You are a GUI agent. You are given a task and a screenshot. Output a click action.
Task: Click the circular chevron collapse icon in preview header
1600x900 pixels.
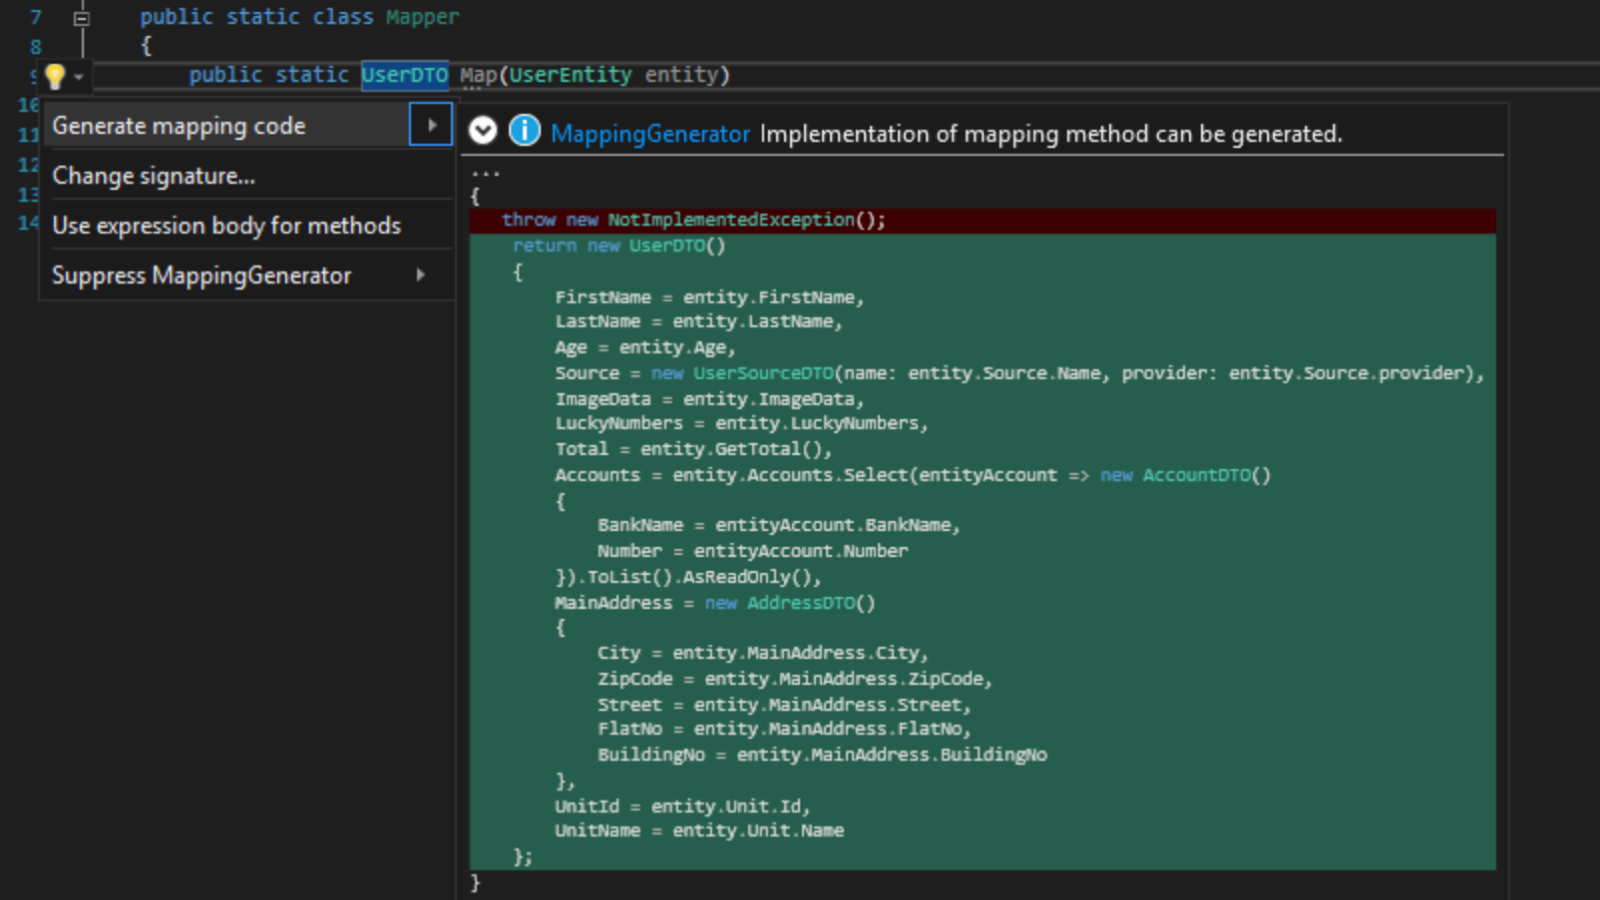tap(483, 131)
